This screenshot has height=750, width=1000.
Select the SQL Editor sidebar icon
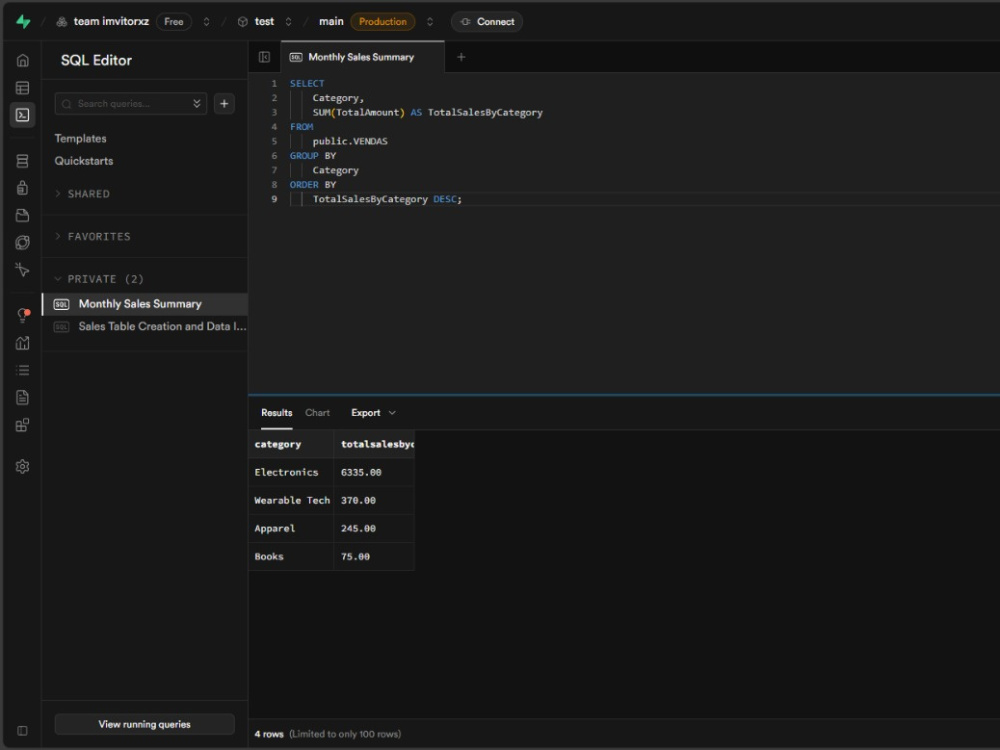click(x=22, y=115)
